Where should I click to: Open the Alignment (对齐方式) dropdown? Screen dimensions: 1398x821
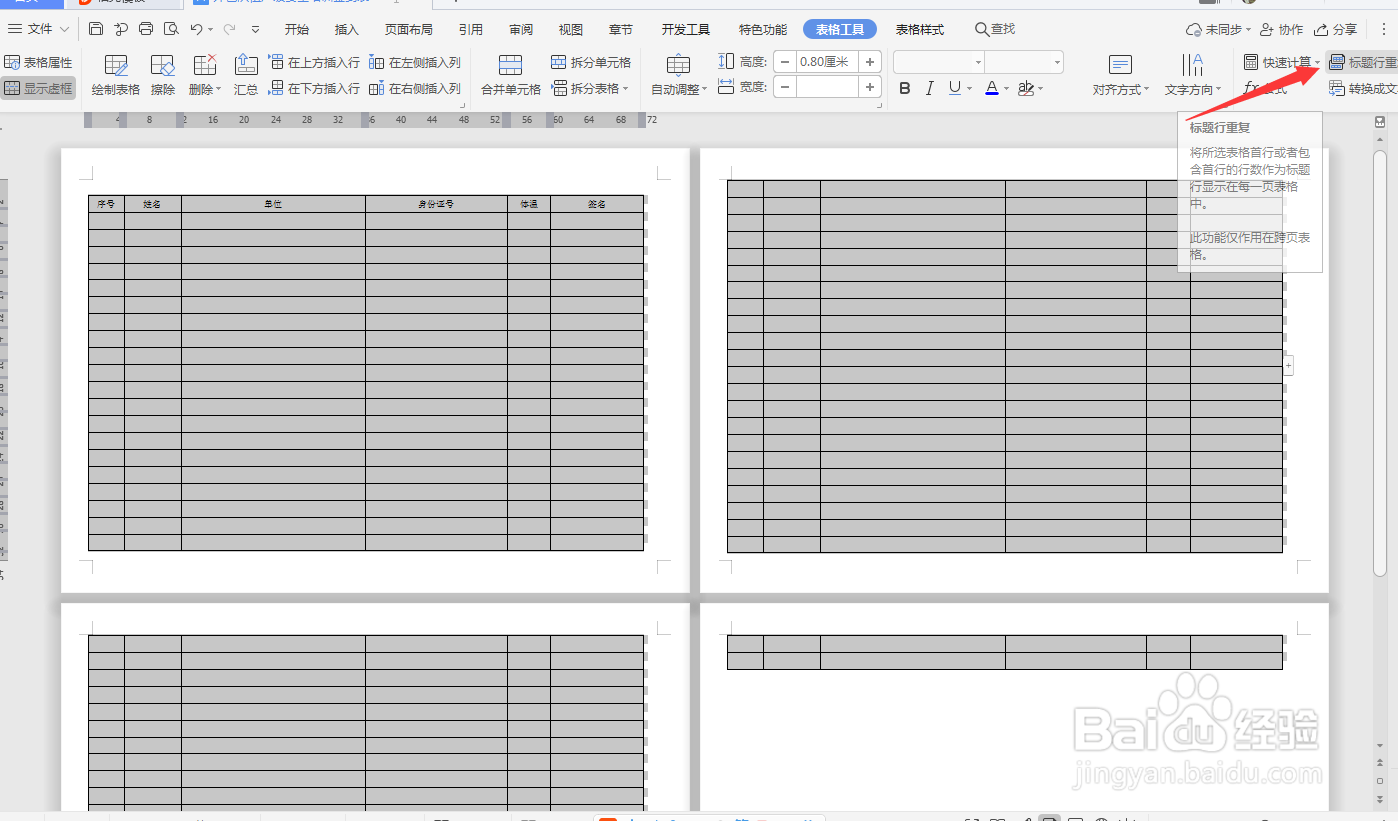tap(1121, 75)
